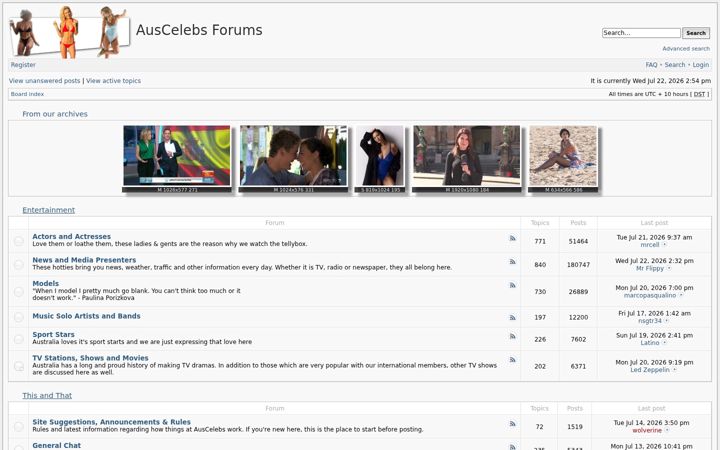
Task: Open RSS feed icon in Models row
Action: [x=512, y=286]
